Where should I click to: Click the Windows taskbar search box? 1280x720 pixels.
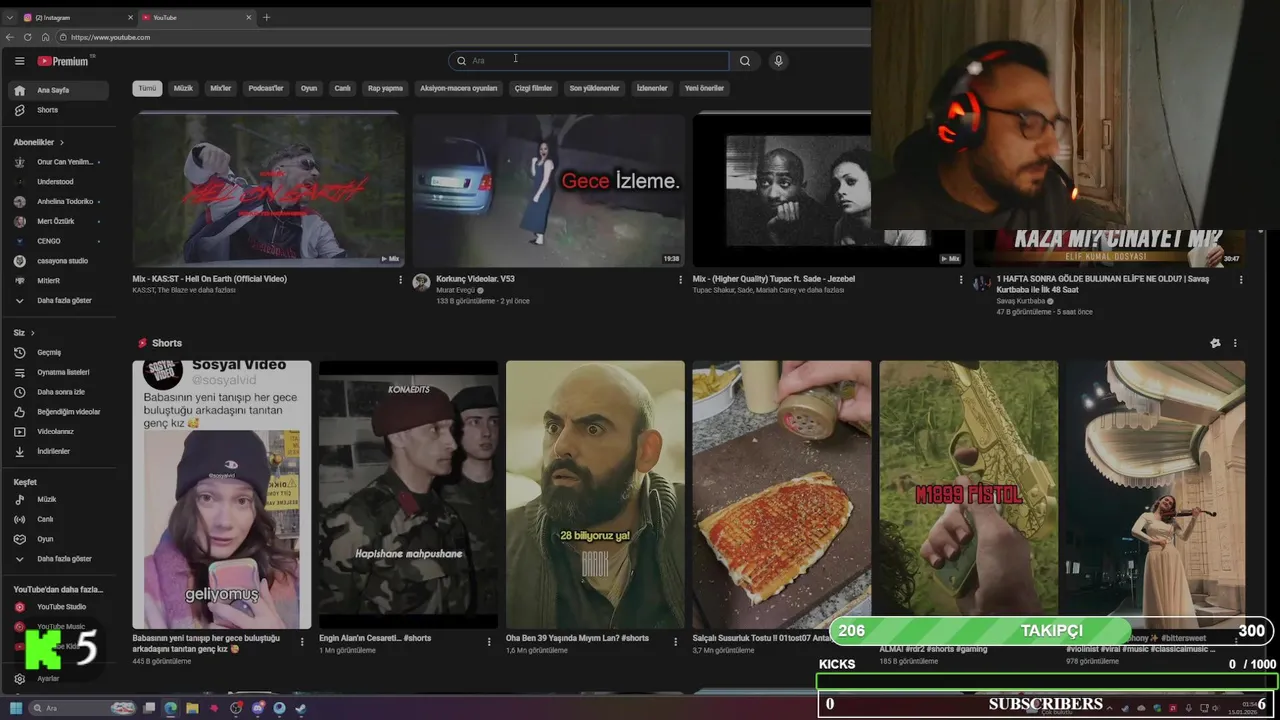pyautogui.click(x=82, y=708)
